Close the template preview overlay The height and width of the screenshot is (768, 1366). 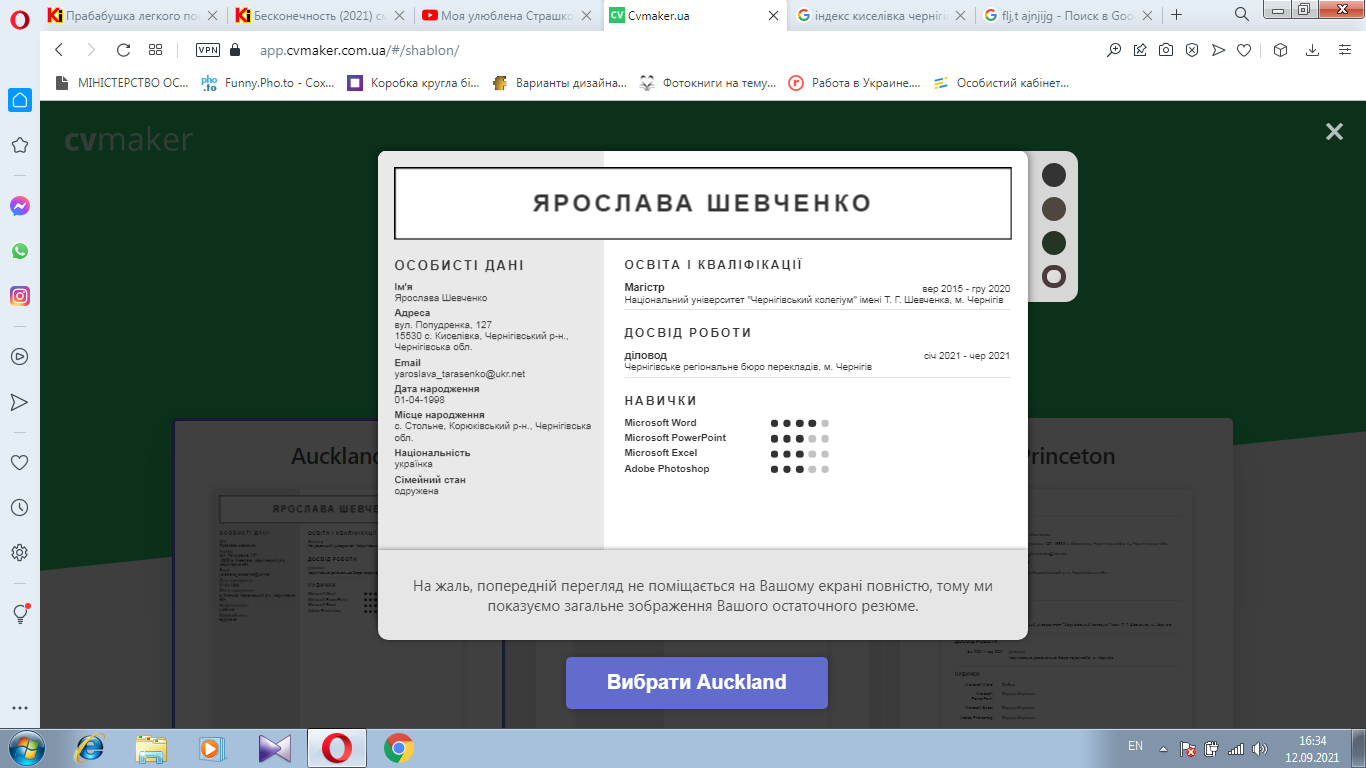1334,132
